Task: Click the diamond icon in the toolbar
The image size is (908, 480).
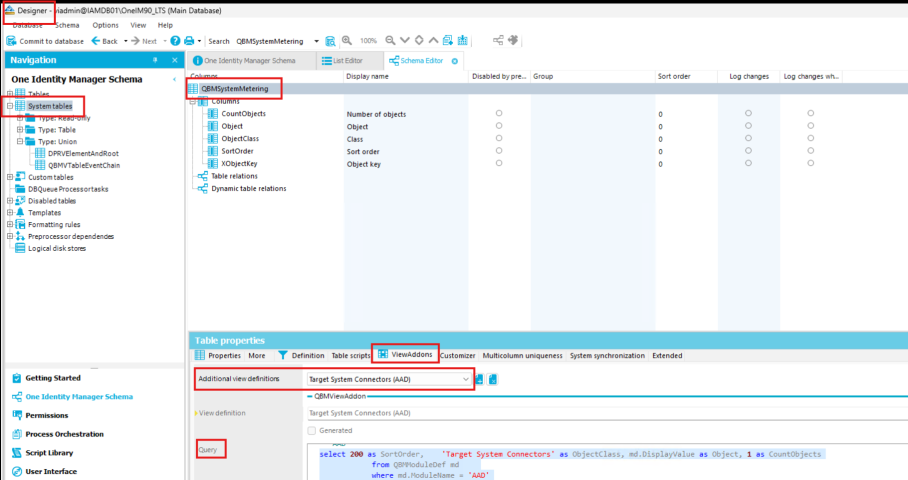Action: click(x=419, y=41)
